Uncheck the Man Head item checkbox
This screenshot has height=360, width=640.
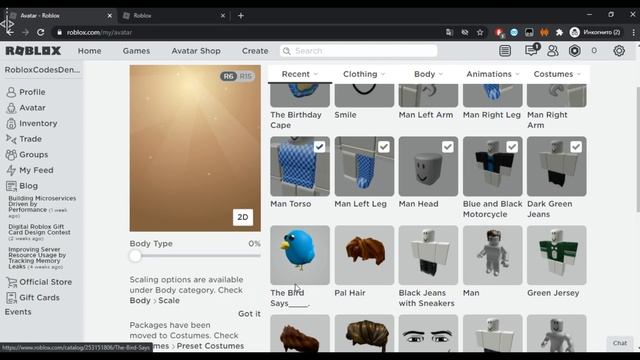coord(448,147)
